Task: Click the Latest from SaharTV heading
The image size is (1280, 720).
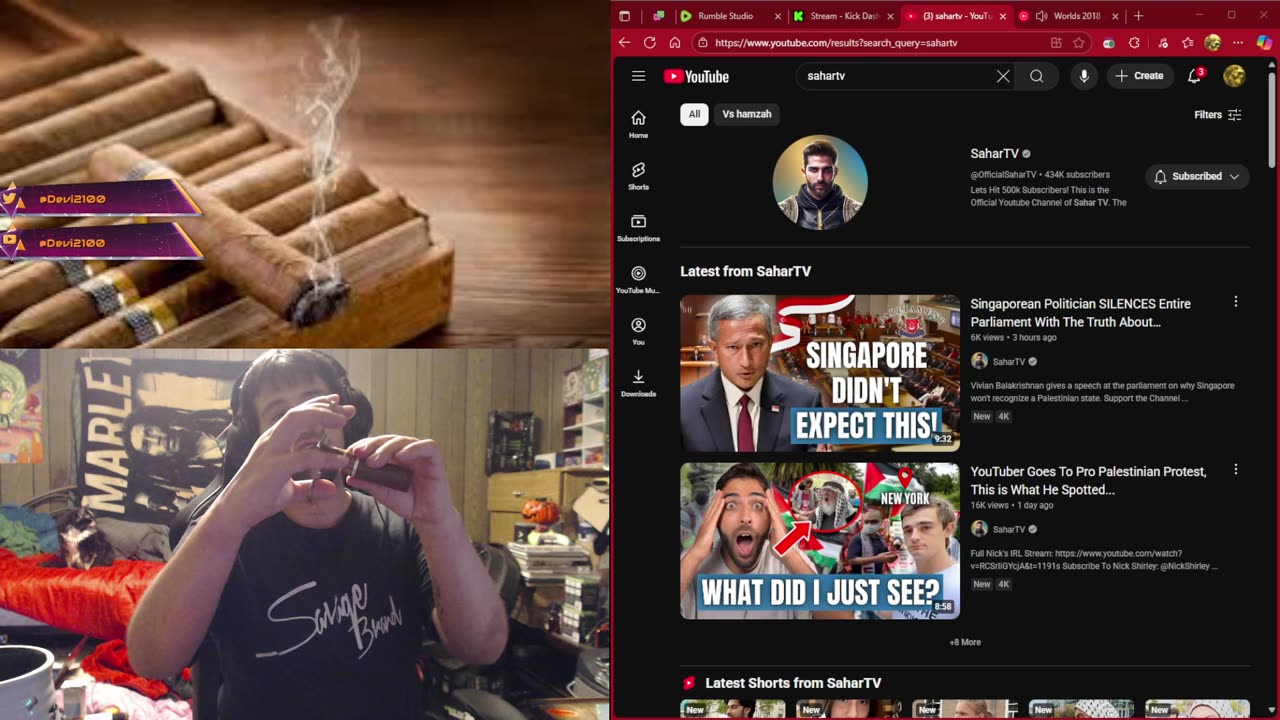Action: coord(745,271)
